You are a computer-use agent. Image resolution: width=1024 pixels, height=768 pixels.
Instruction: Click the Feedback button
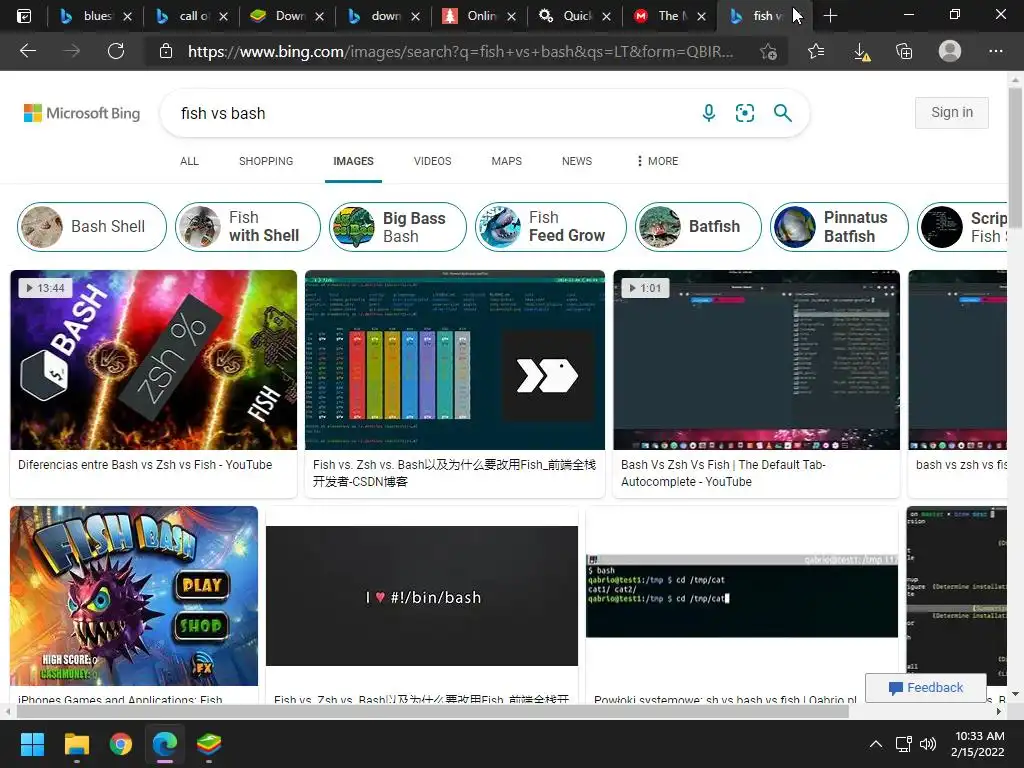[x=925, y=687]
